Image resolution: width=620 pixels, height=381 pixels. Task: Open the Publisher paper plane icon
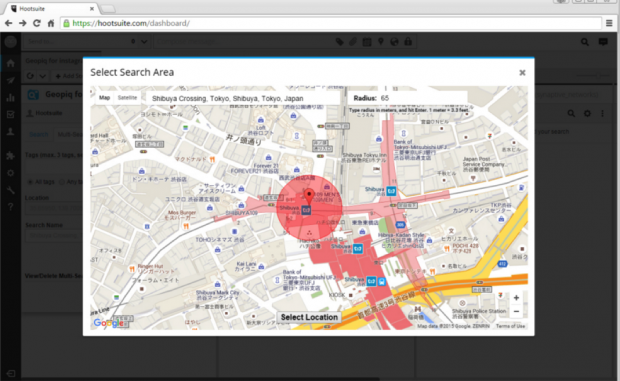pyautogui.click(x=11, y=80)
